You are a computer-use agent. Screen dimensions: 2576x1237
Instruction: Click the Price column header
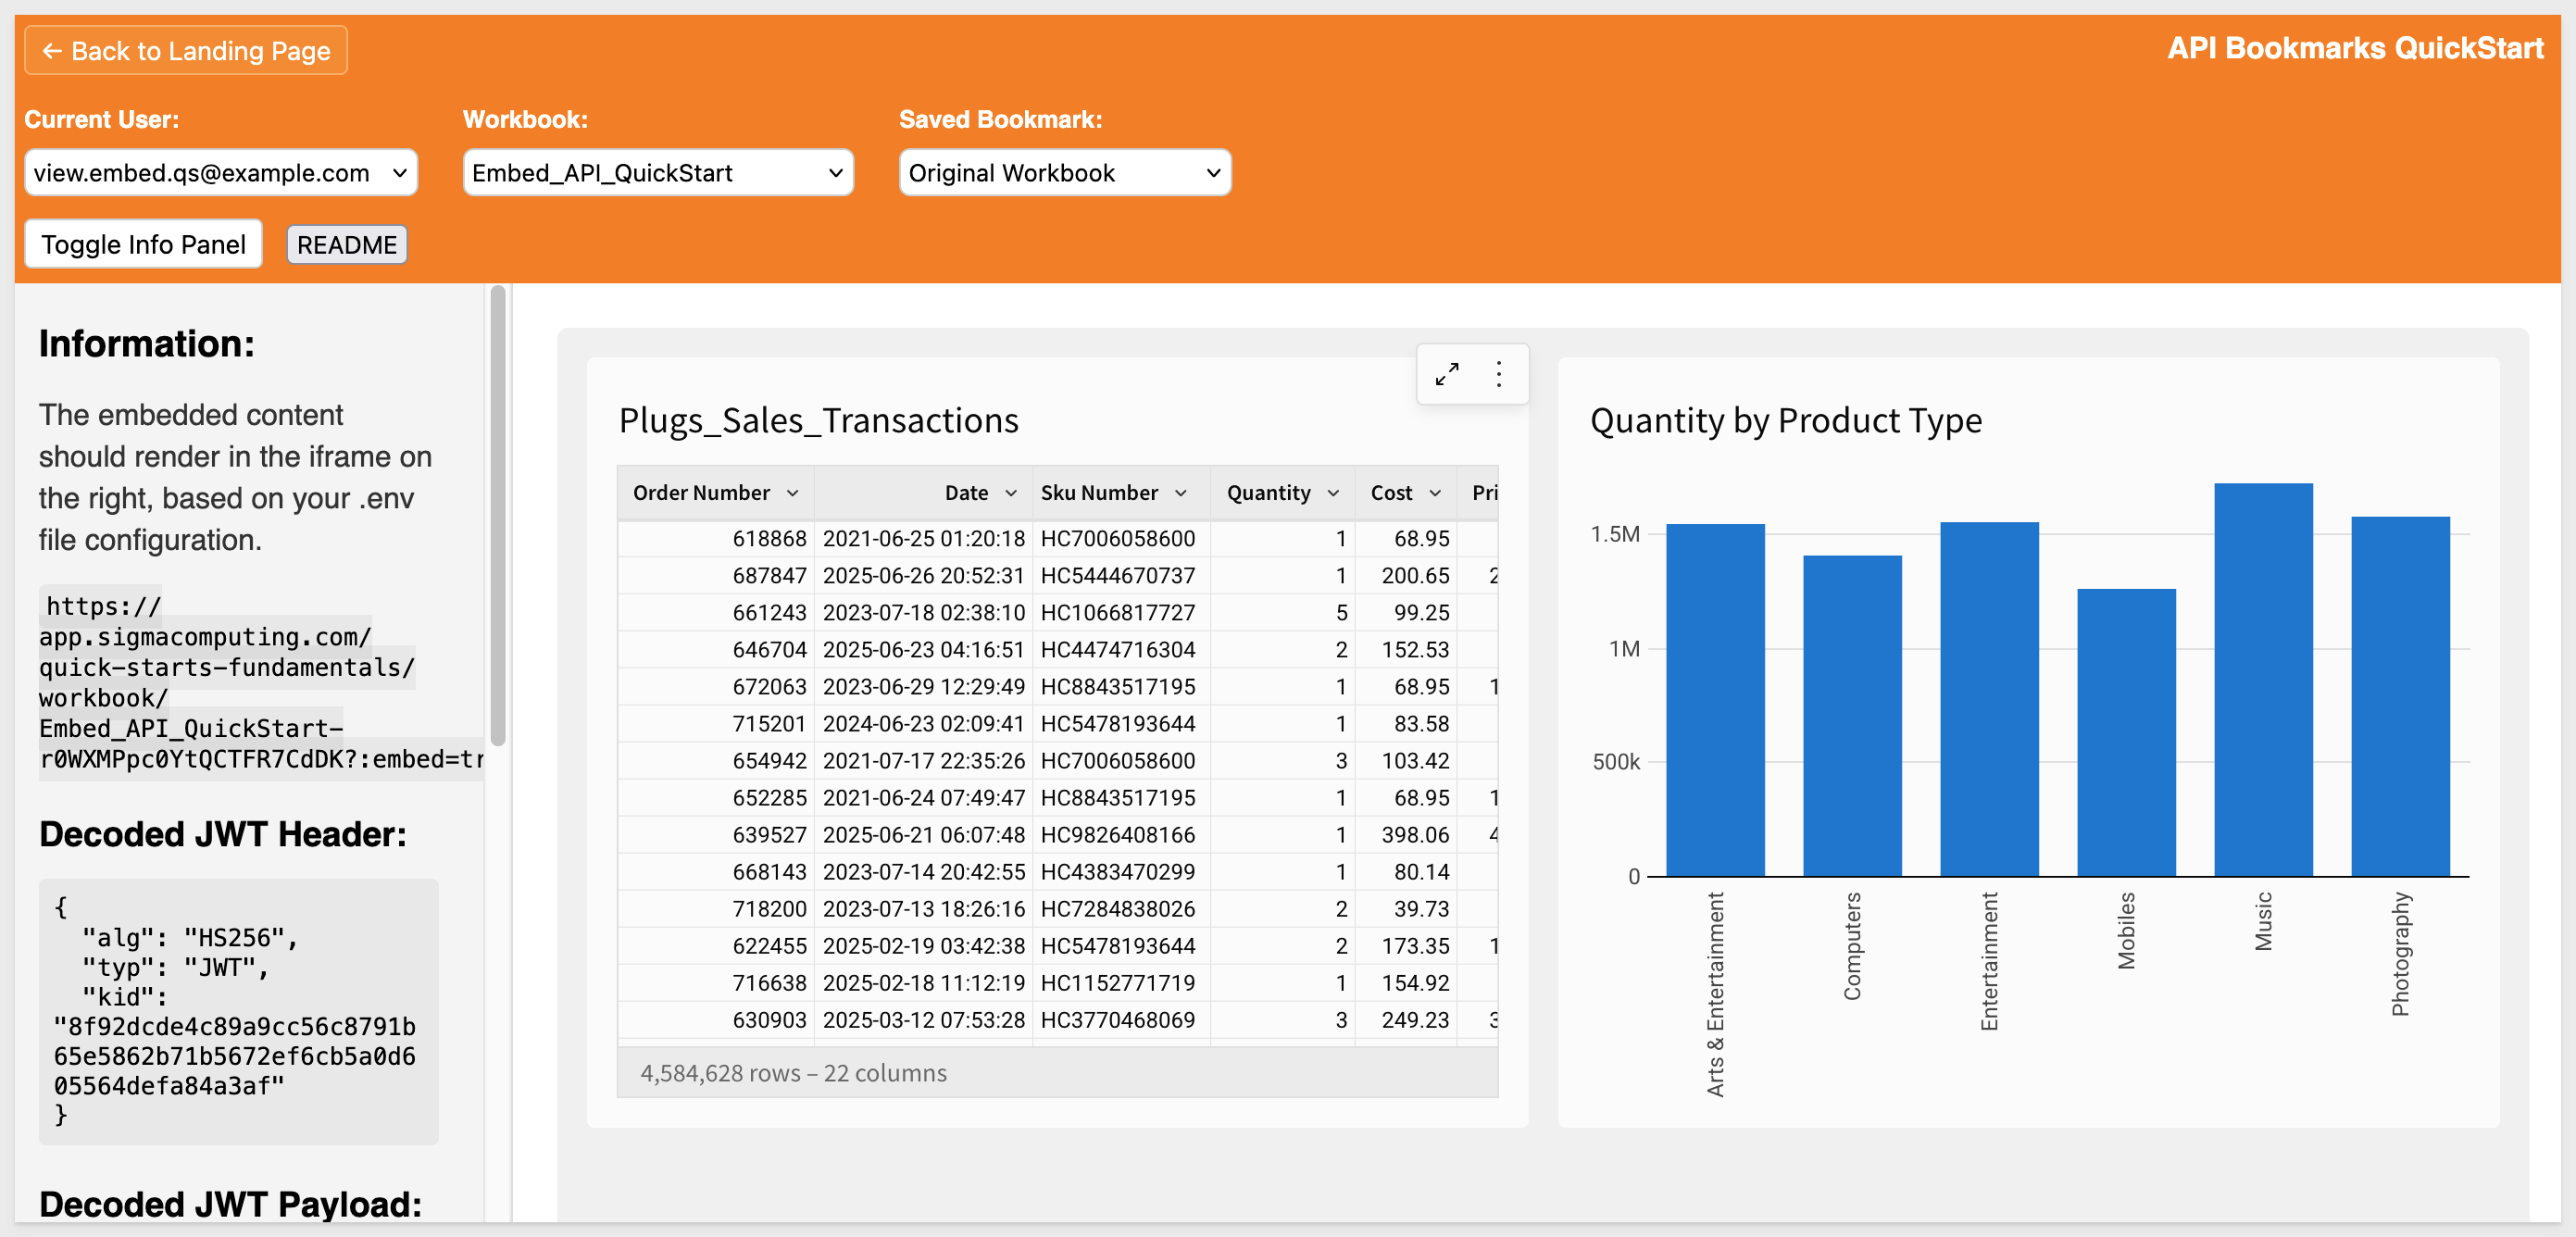(1484, 493)
